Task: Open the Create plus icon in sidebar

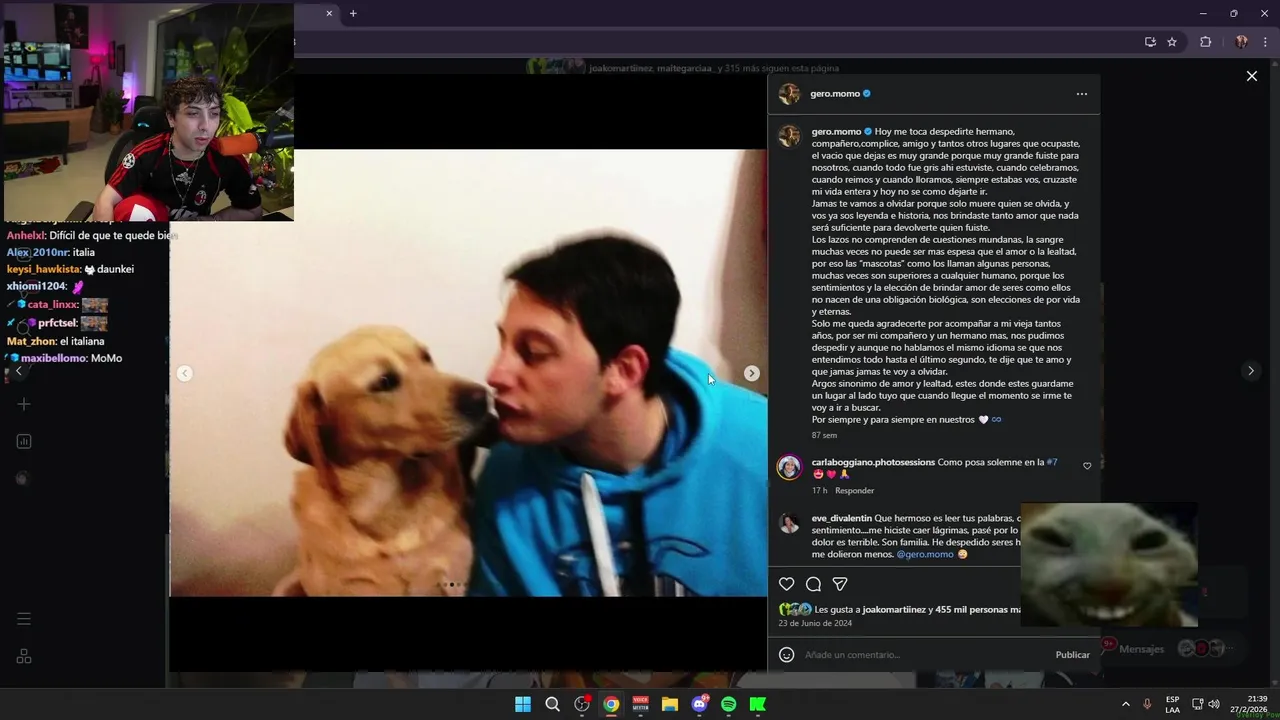Action: 24,404
